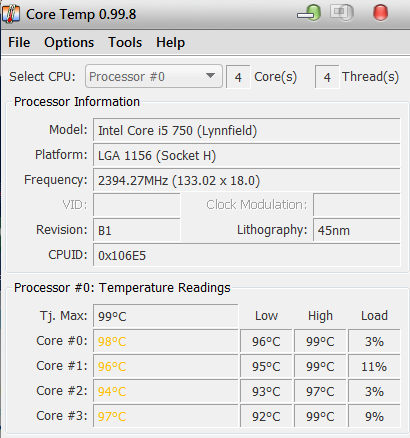410x438 pixels.
Task: Open the Help menu
Action: 170,43
